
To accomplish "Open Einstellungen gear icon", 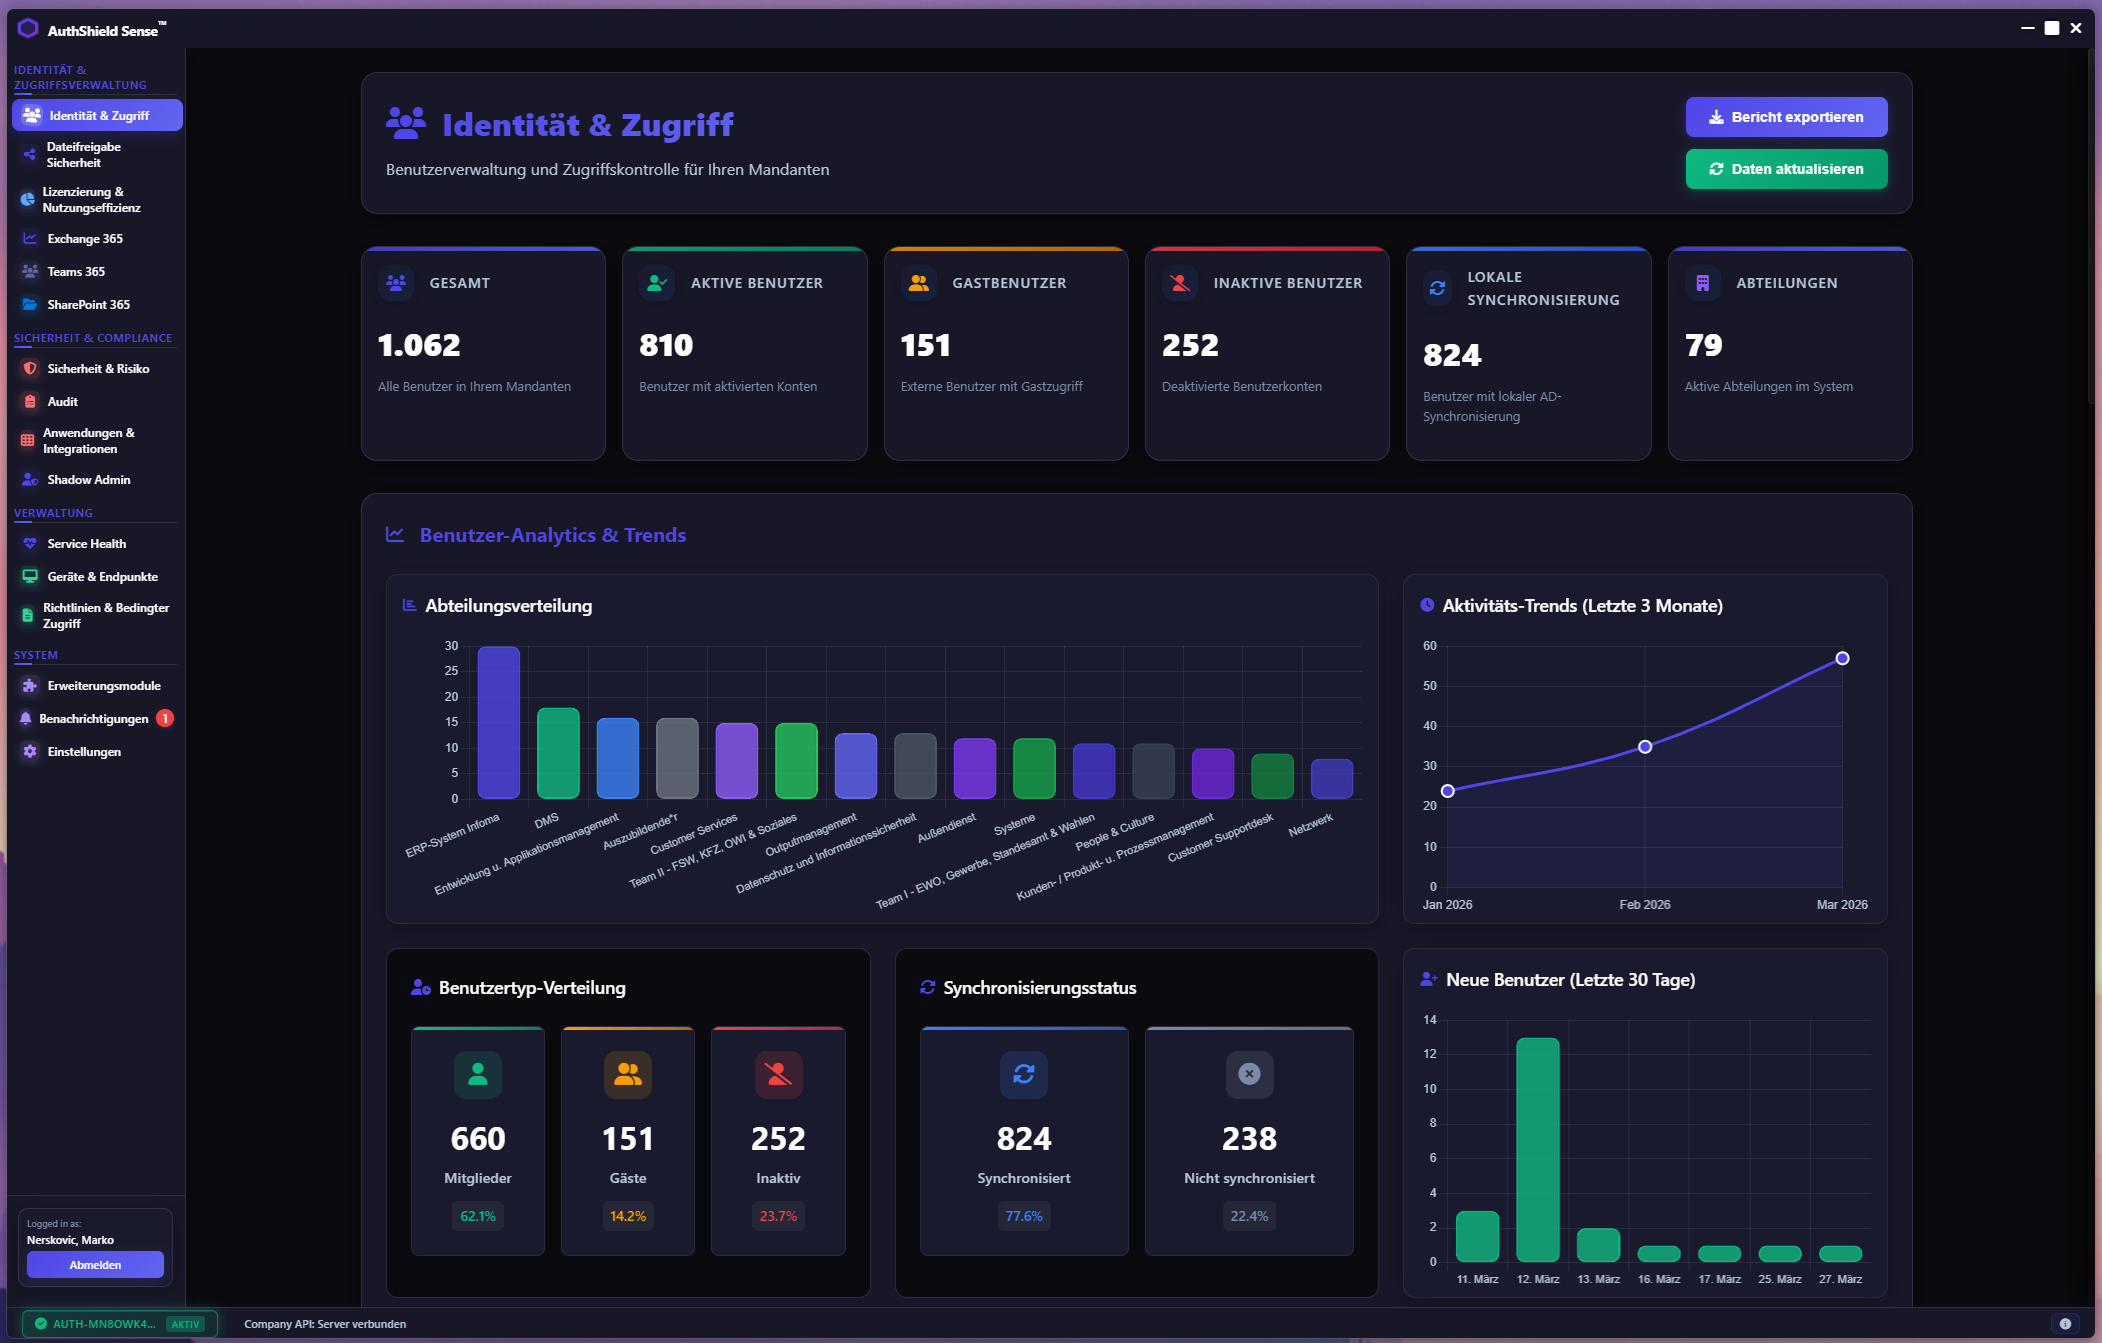I will (x=30, y=752).
